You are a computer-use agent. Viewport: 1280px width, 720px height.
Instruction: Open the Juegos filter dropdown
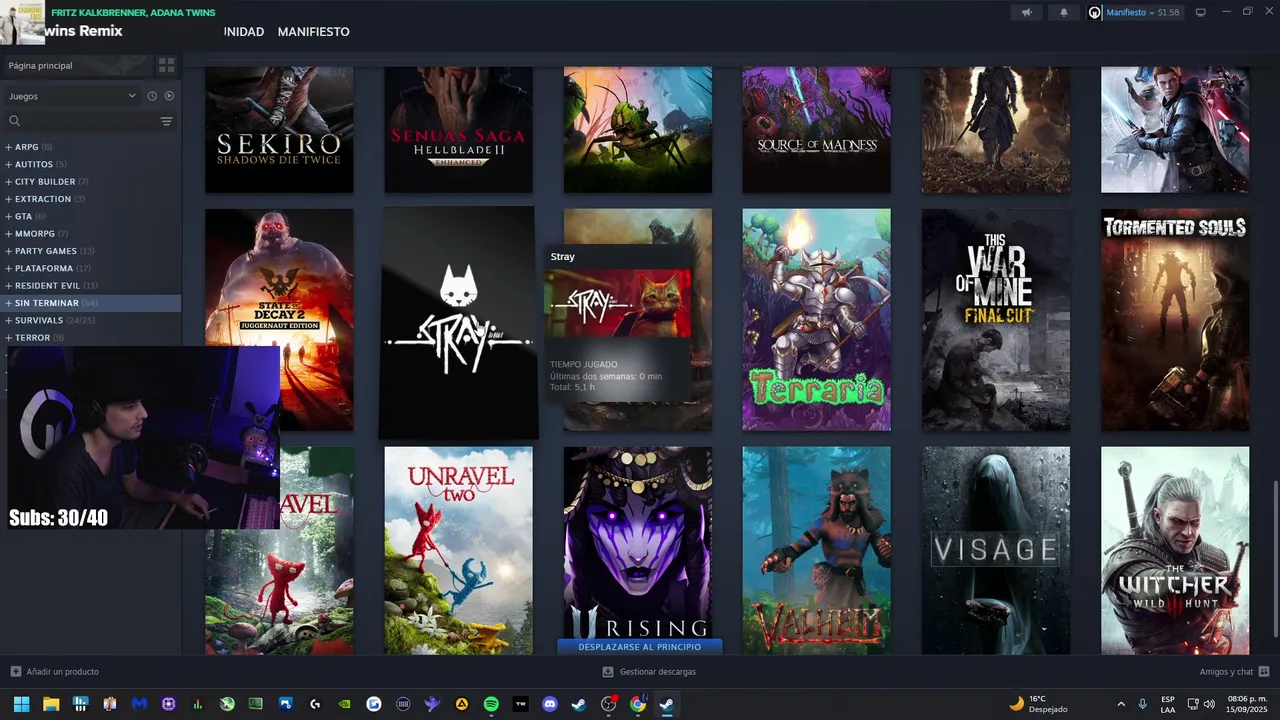[x=72, y=96]
